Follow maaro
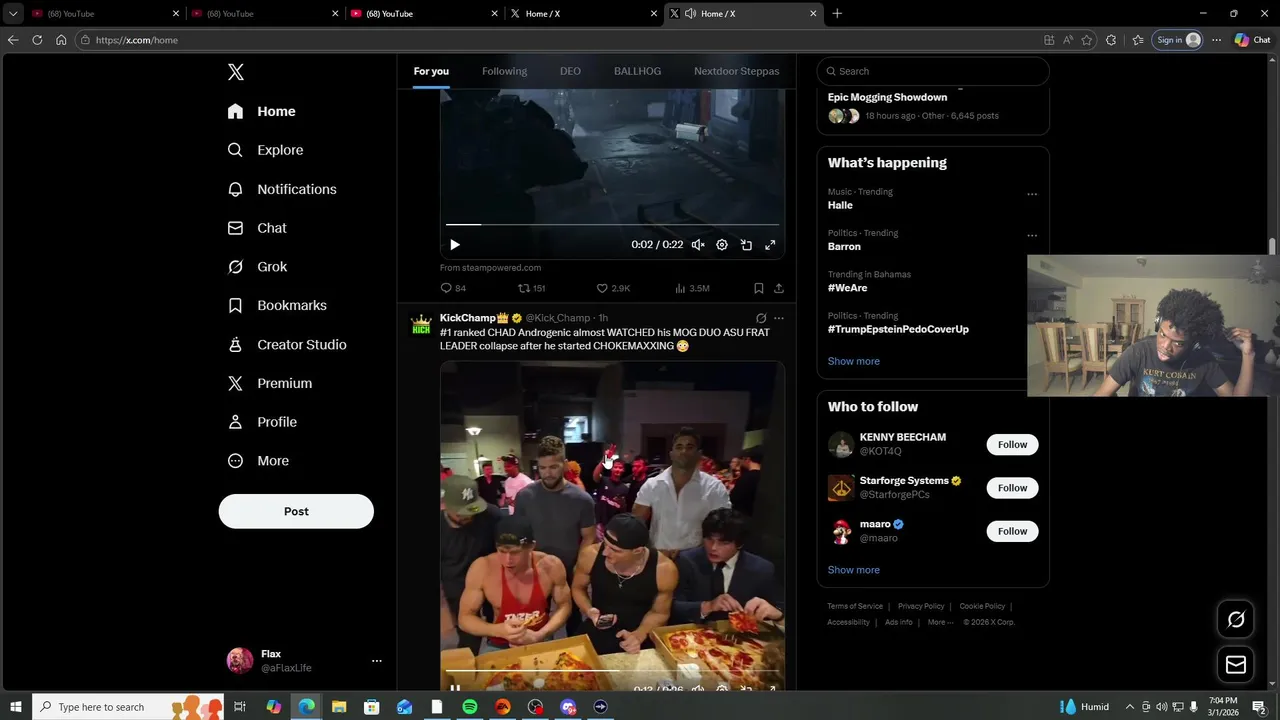This screenshot has width=1280, height=720. pyautogui.click(x=1012, y=531)
